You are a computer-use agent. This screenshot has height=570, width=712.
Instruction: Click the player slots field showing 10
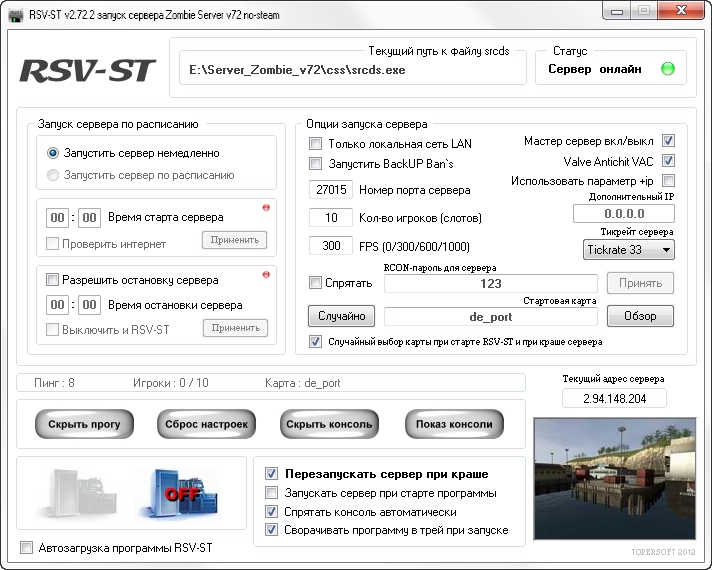331,218
